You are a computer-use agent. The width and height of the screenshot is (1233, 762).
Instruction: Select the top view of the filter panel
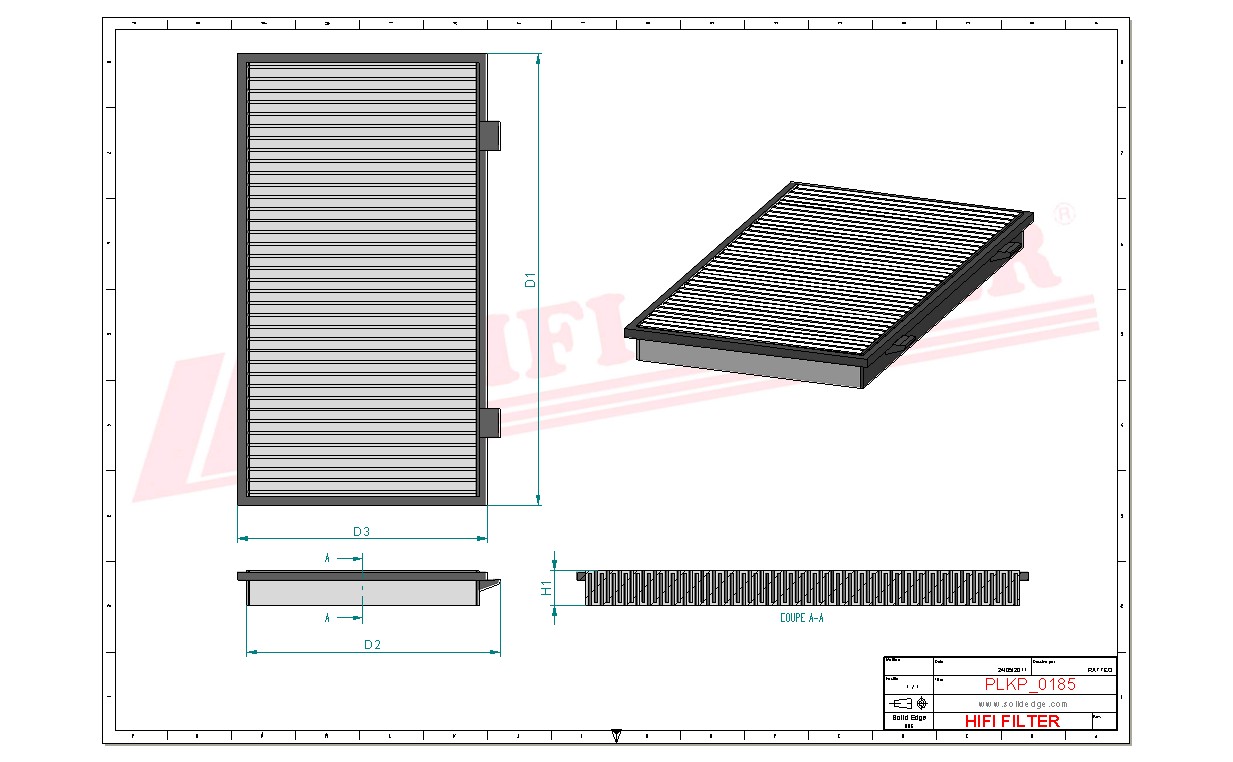[x=362, y=280]
